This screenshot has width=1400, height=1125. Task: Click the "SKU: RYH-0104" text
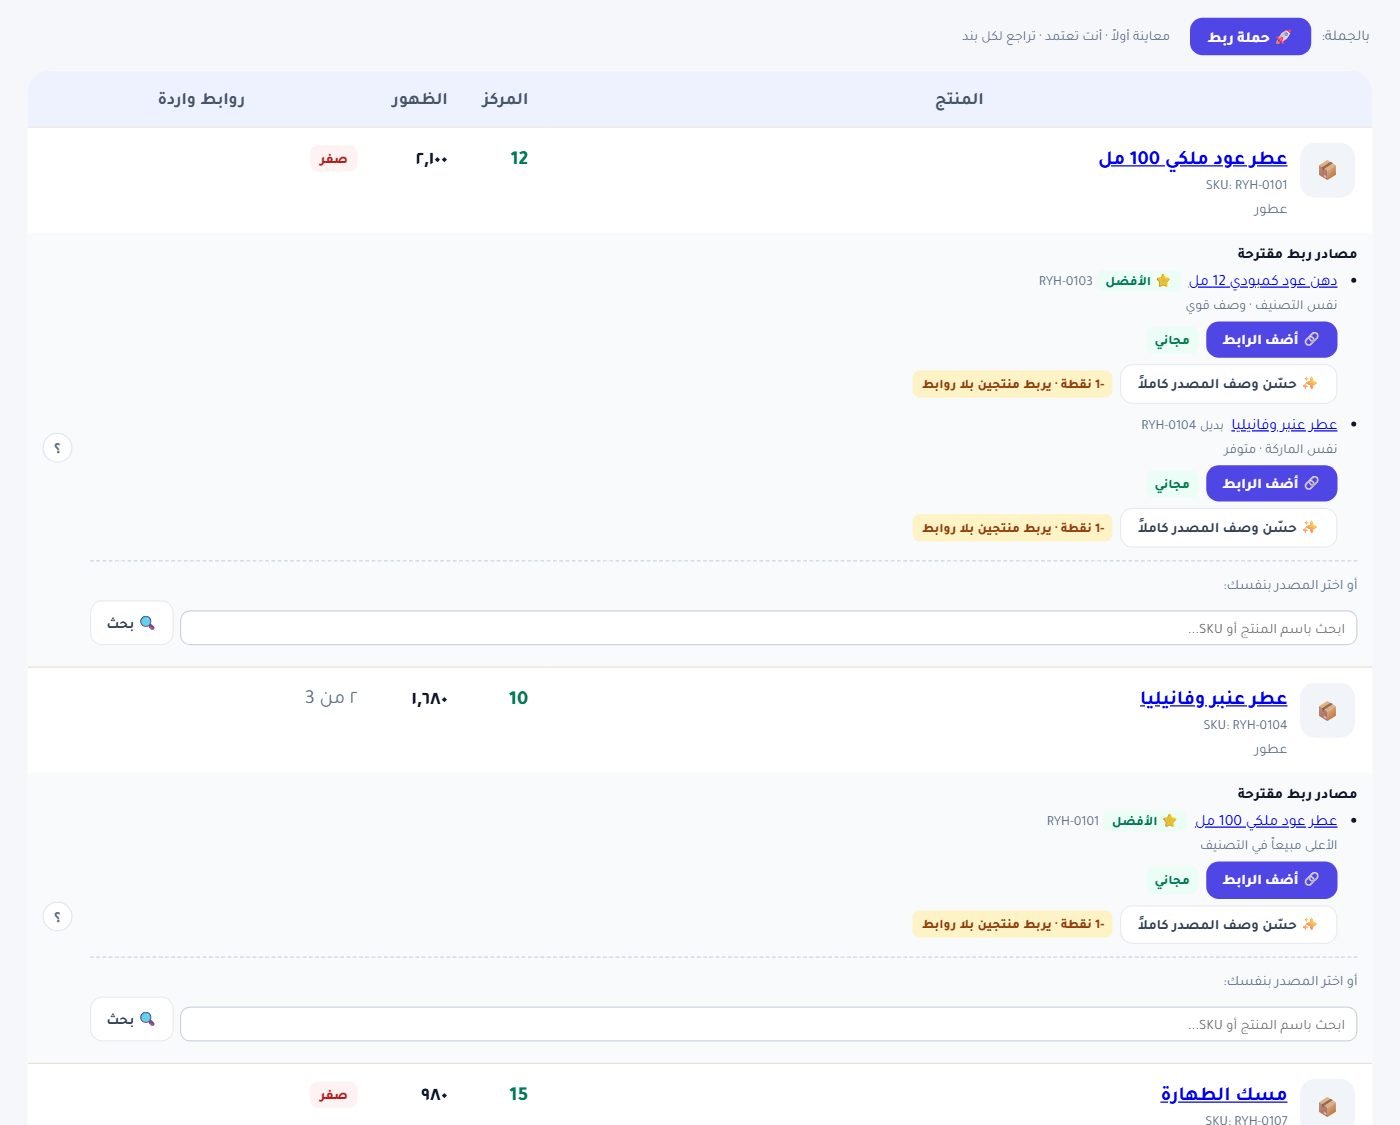(1245, 725)
